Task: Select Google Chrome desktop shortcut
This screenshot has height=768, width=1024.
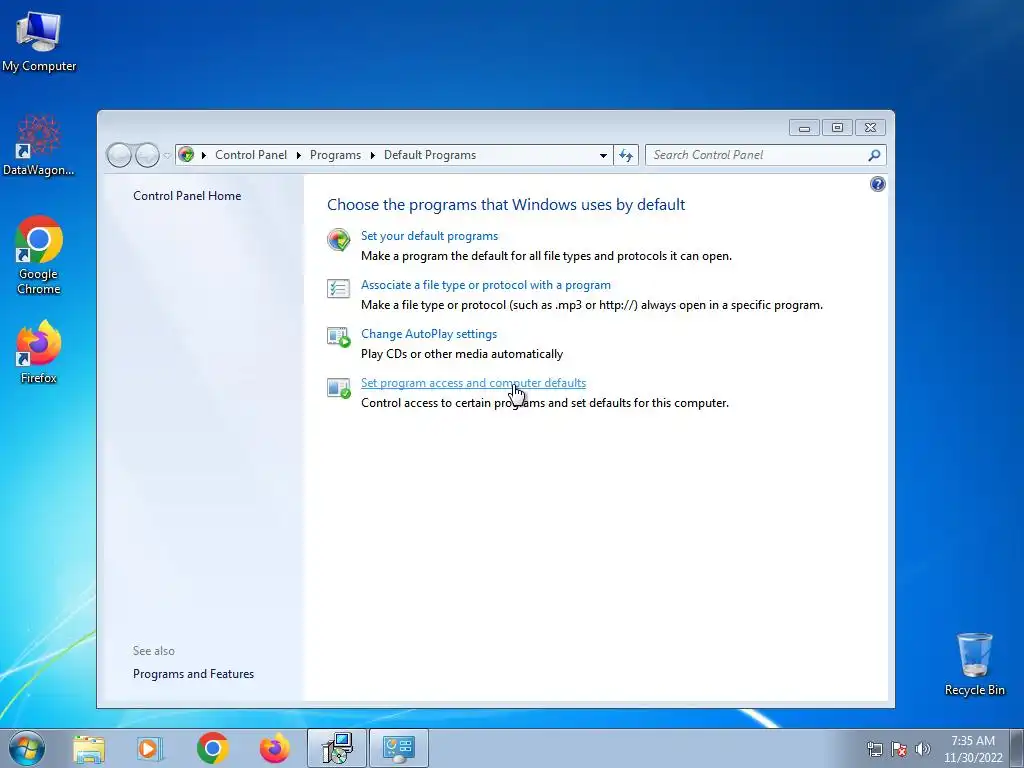Action: click(x=39, y=256)
